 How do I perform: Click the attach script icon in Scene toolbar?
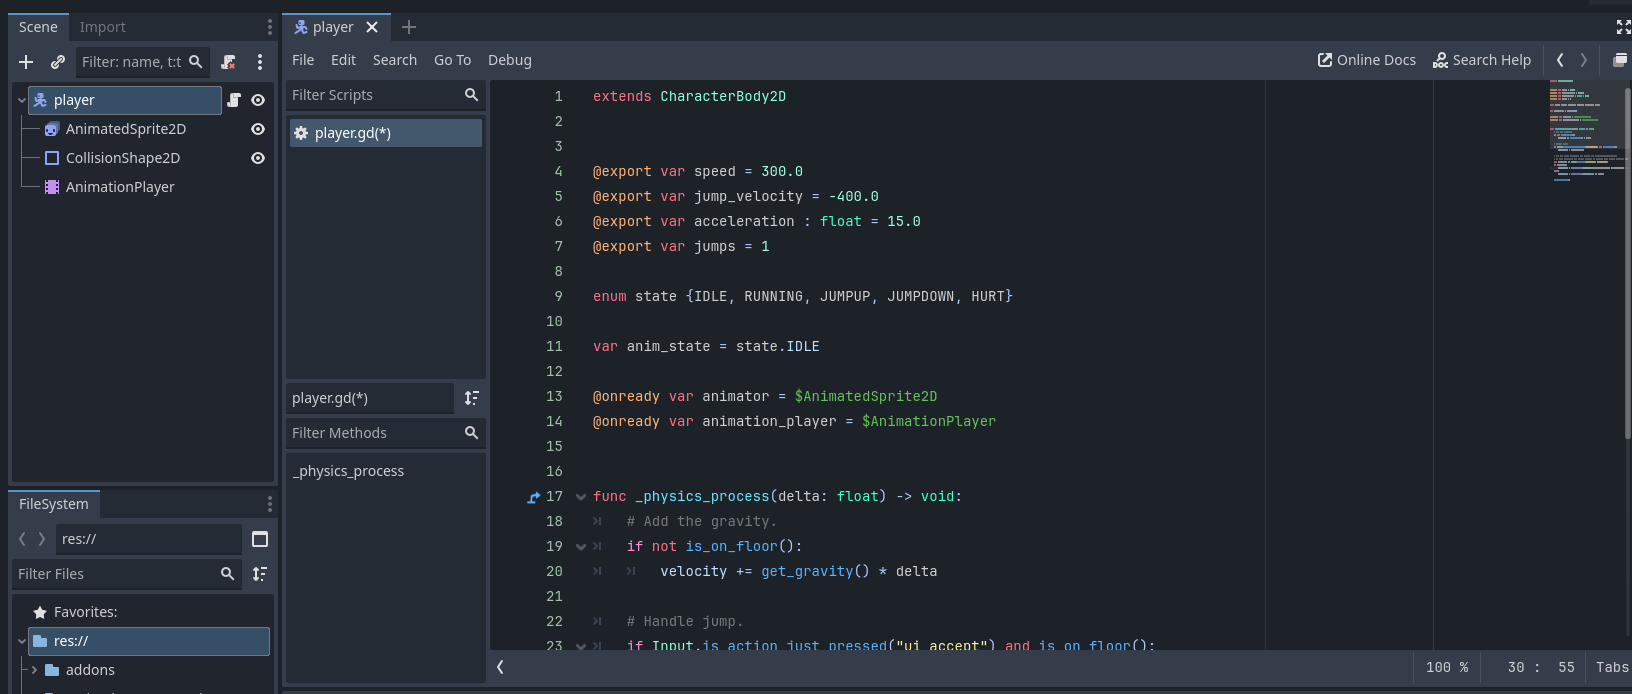coord(228,62)
